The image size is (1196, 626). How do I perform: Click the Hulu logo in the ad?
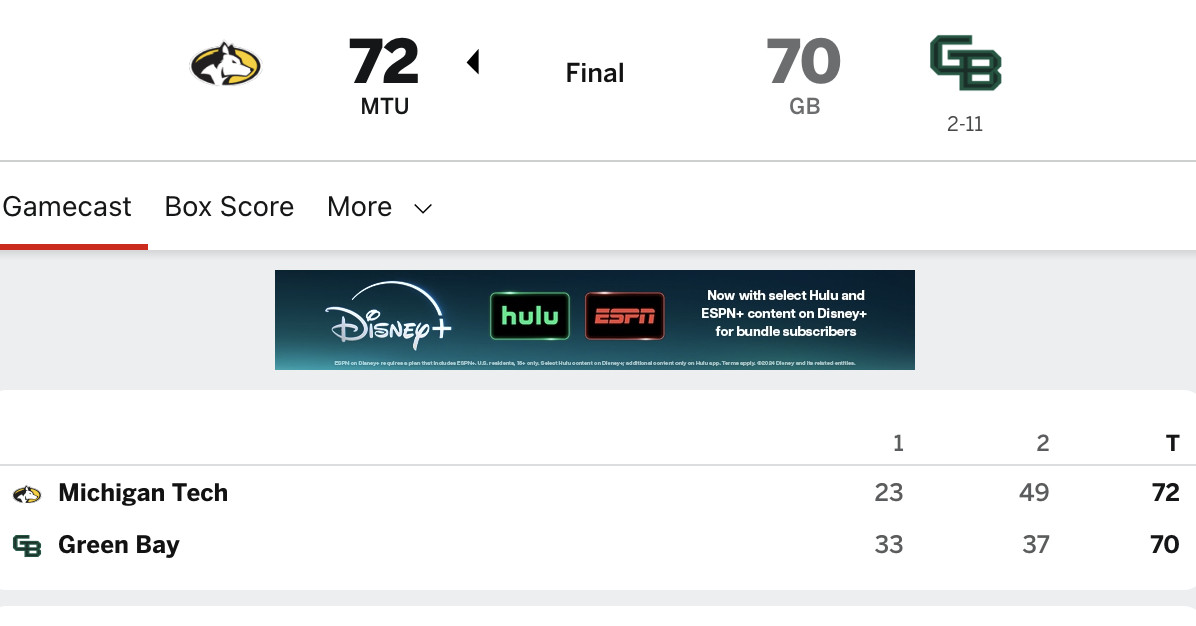point(529,316)
